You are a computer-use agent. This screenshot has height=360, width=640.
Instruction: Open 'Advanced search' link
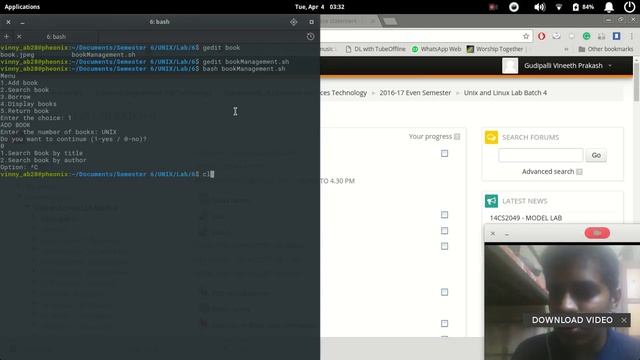pyautogui.click(x=548, y=171)
